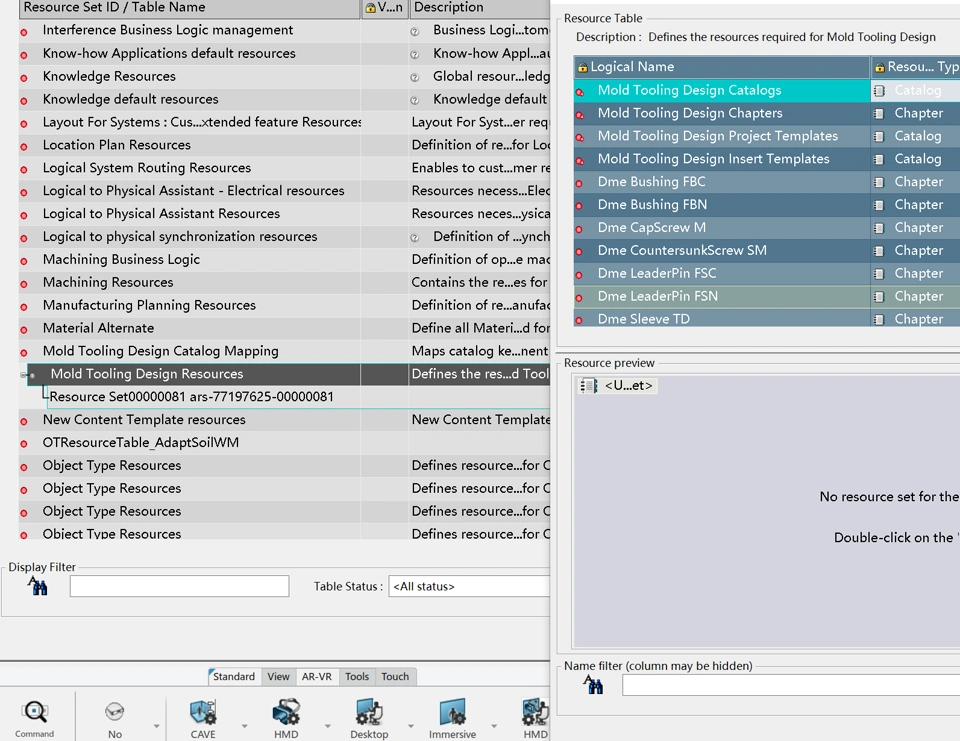The image size is (960, 741).
Task: Click the No stereo glasses icon
Action: (115, 712)
